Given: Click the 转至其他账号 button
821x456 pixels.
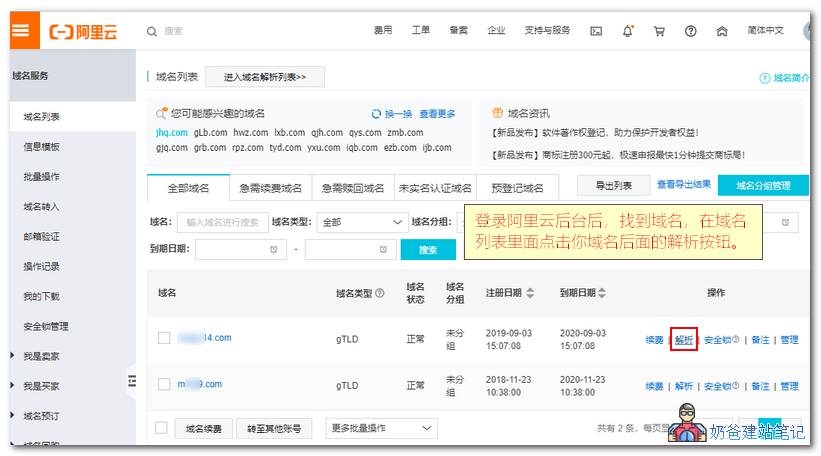Looking at the screenshot, I should point(274,429).
